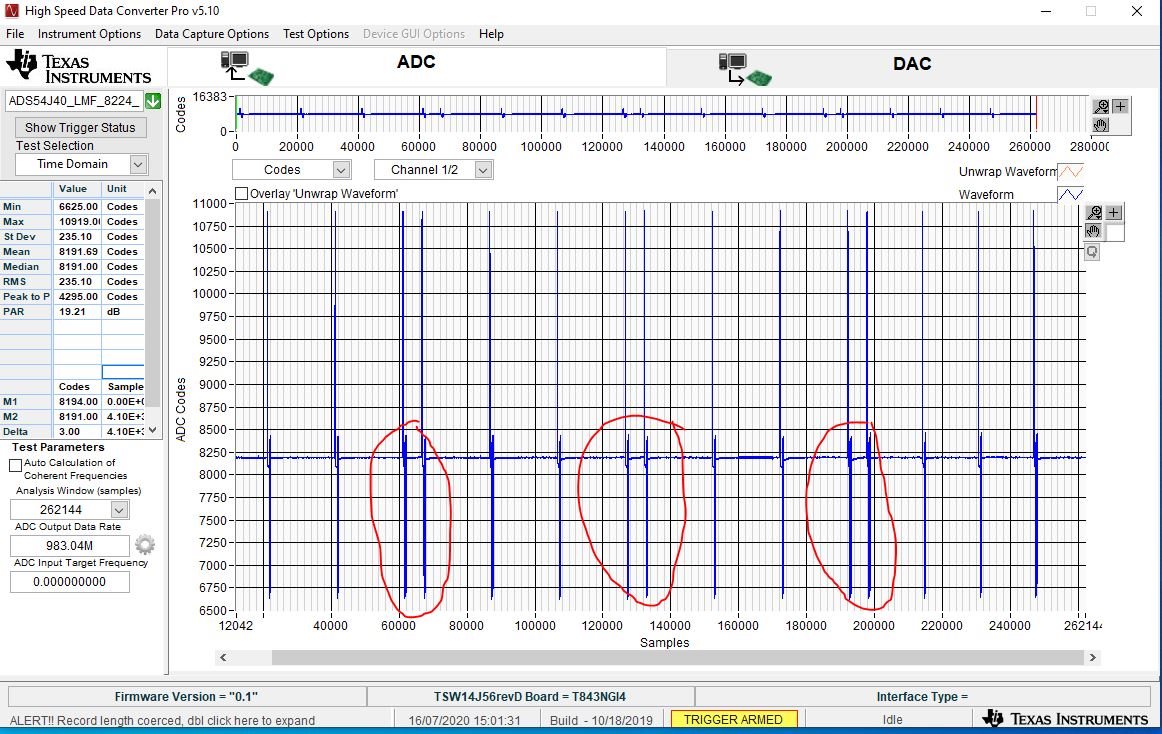The height and width of the screenshot is (734, 1162).
Task: Activate main ADC Codes graph crosshair tool
Action: pos(1113,213)
